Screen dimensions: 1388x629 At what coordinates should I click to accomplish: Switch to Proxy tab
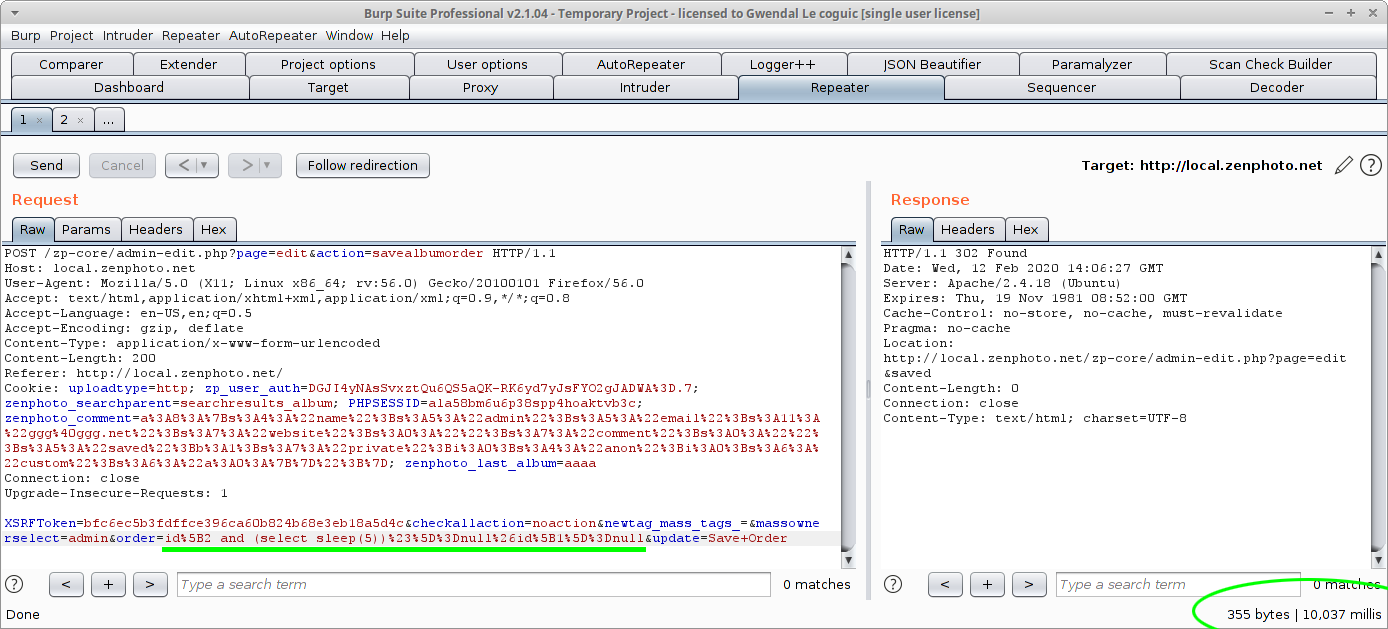point(481,87)
